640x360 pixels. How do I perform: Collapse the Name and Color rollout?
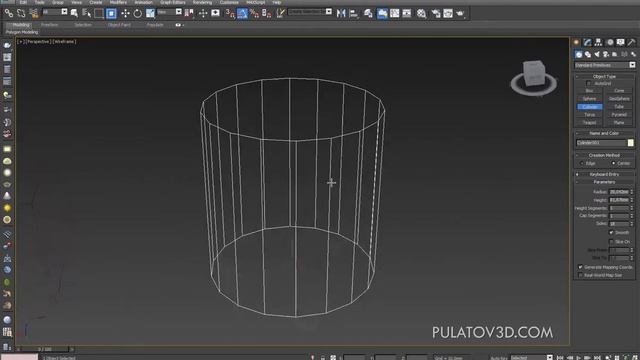pos(604,133)
